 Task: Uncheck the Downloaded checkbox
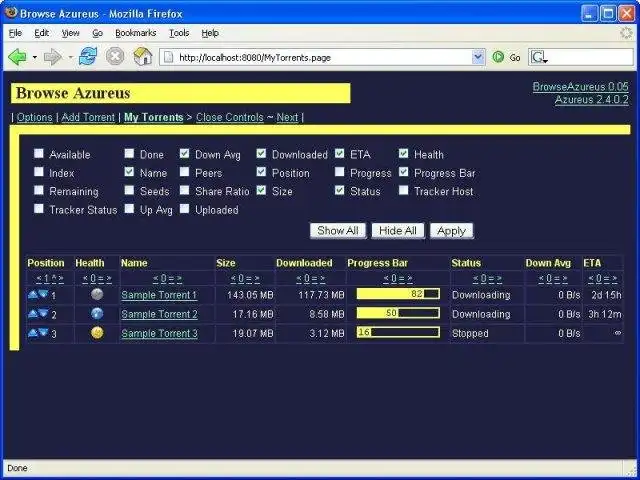[x=261, y=153]
